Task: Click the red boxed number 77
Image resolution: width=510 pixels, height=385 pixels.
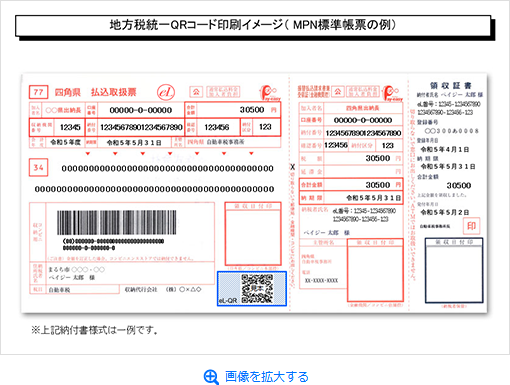Action: point(39,92)
